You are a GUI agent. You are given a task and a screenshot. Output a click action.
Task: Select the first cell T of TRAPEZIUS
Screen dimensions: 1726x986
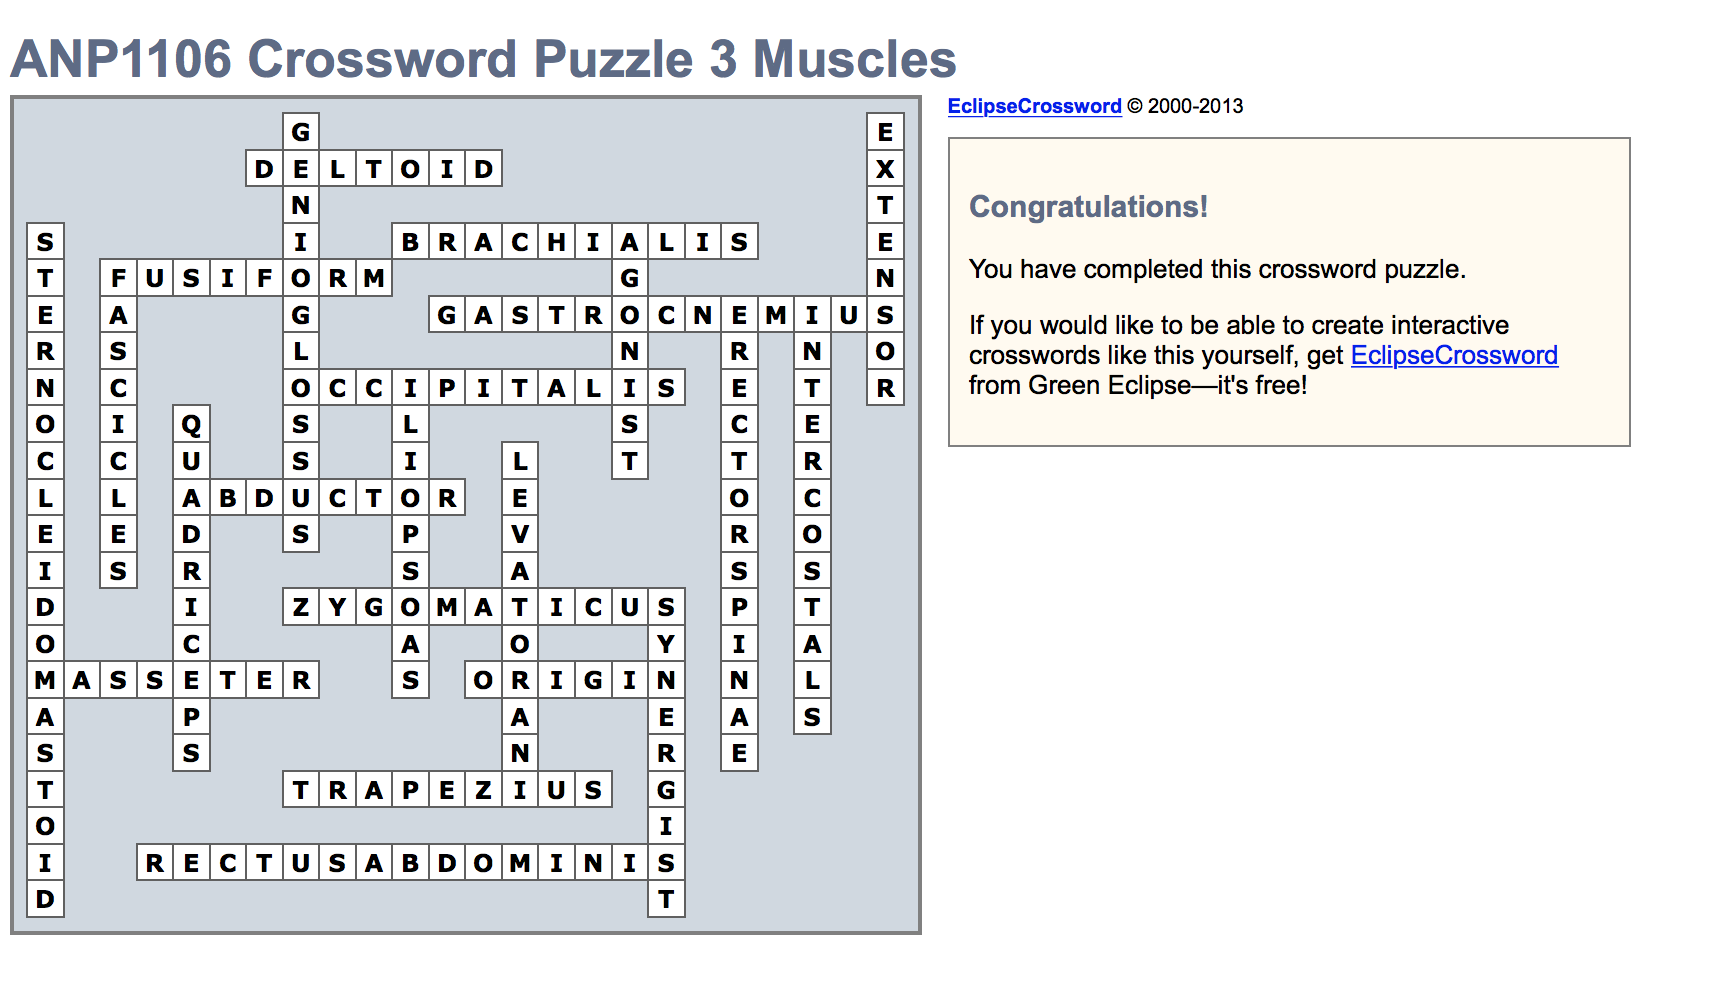[301, 790]
